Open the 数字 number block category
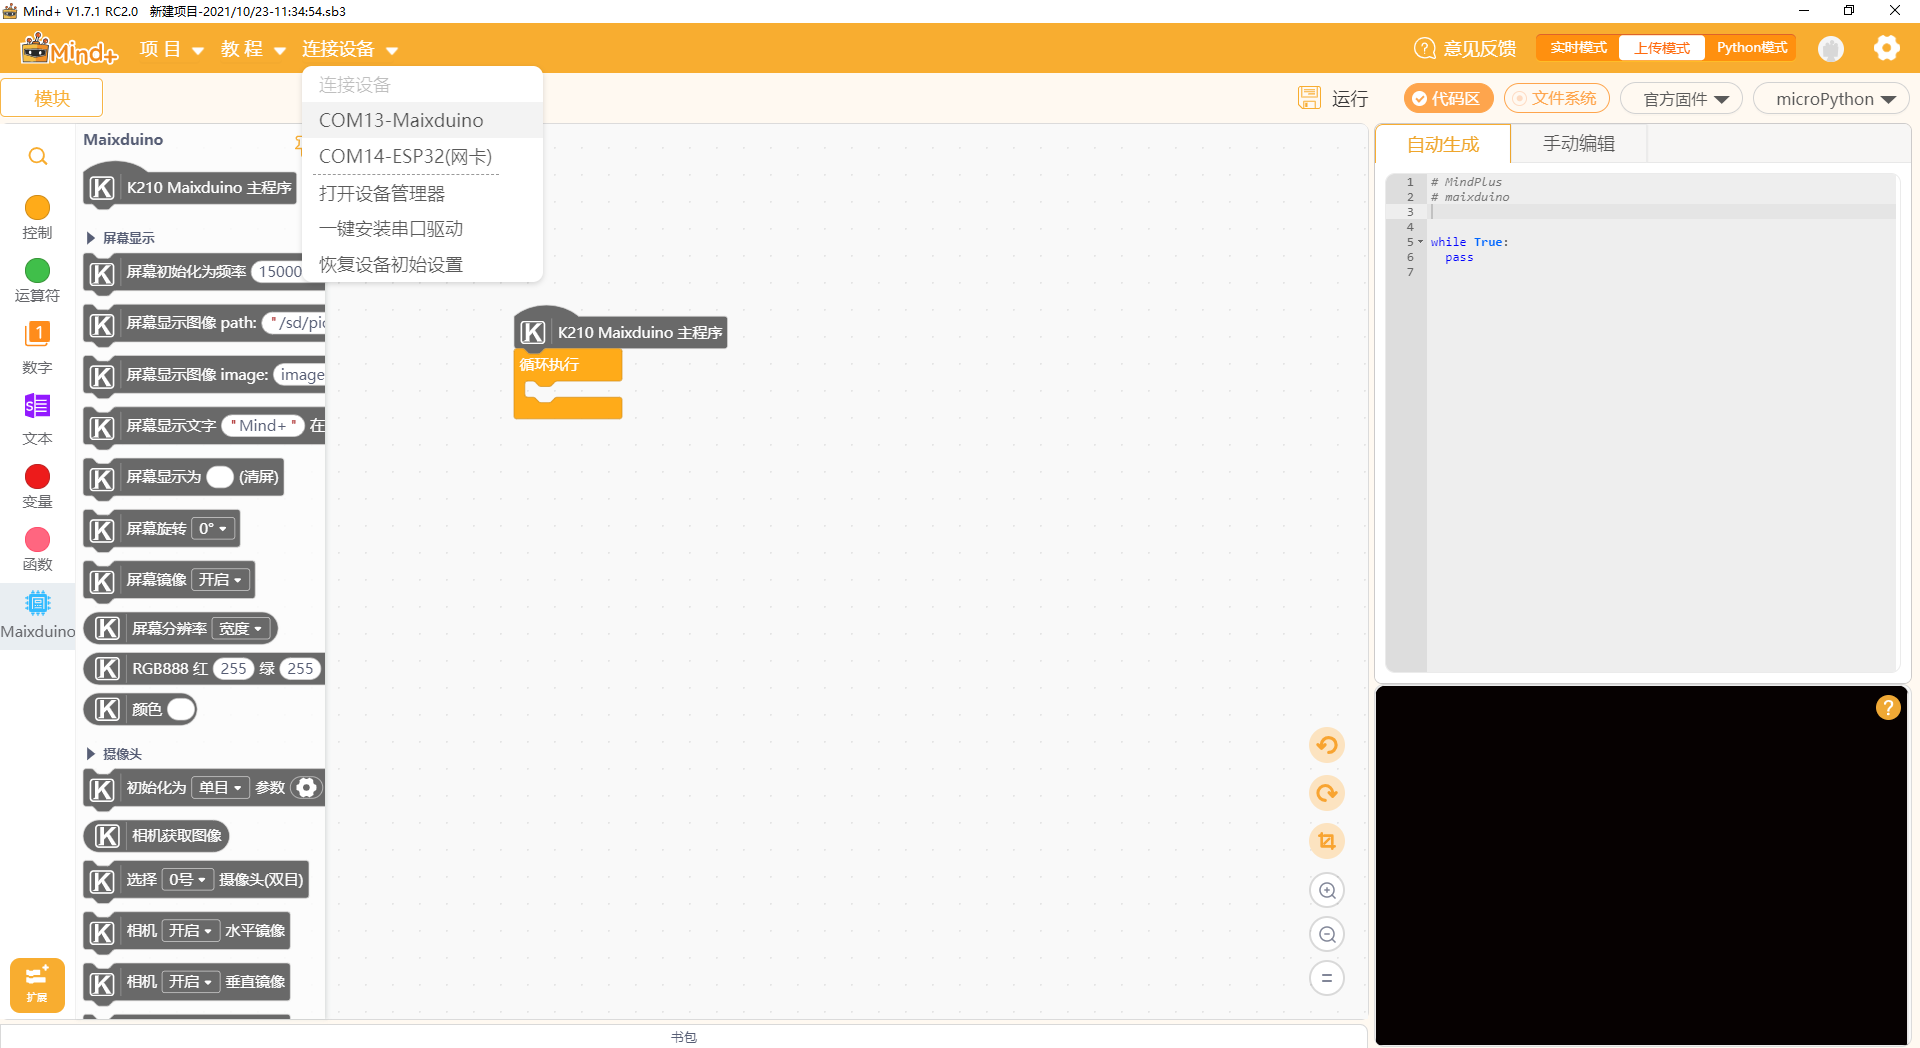This screenshot has width=1920, height=1048. (x=37, y=347)
